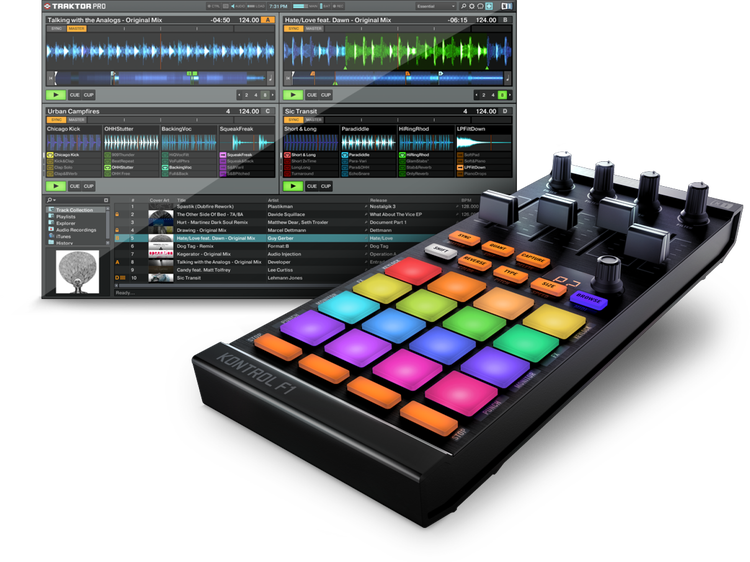Click skip-to-start icon on Deck A stripe
The height and width of the screenshot is (562, 750).
click(51, 77)
